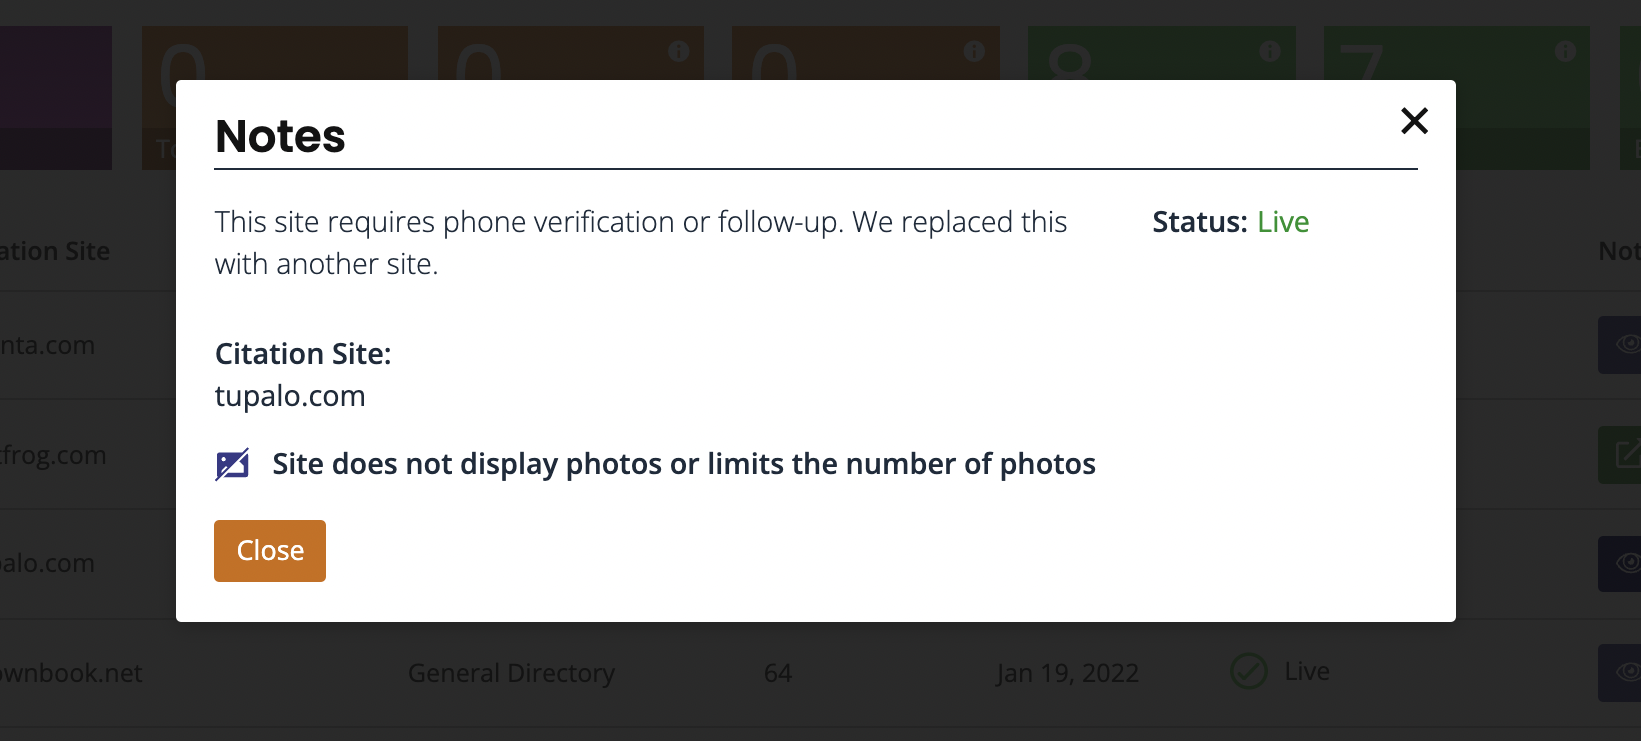Viewport: 1641px width, 741px height.
Task: Open the ownbook.net citation site link
Action: (x=71, y=673)
